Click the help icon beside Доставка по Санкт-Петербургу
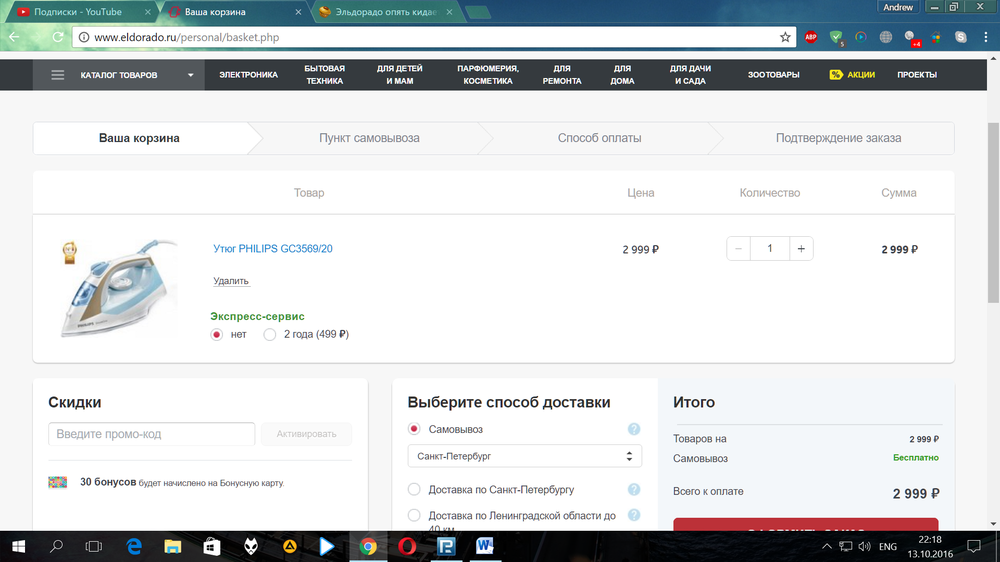 633,490
